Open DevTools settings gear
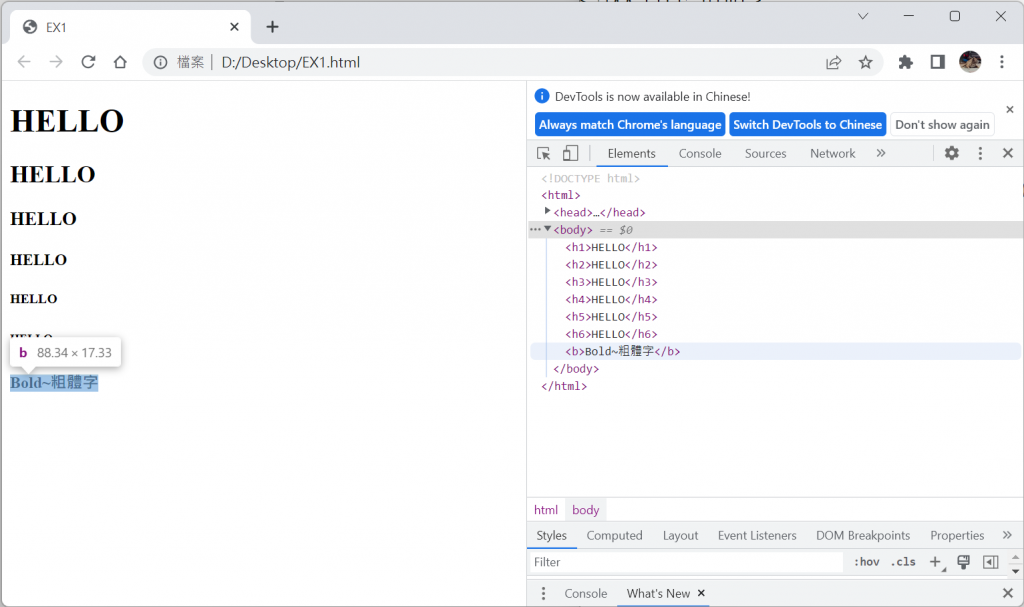This screenshot has height=607, width=1024. point(952,153)
